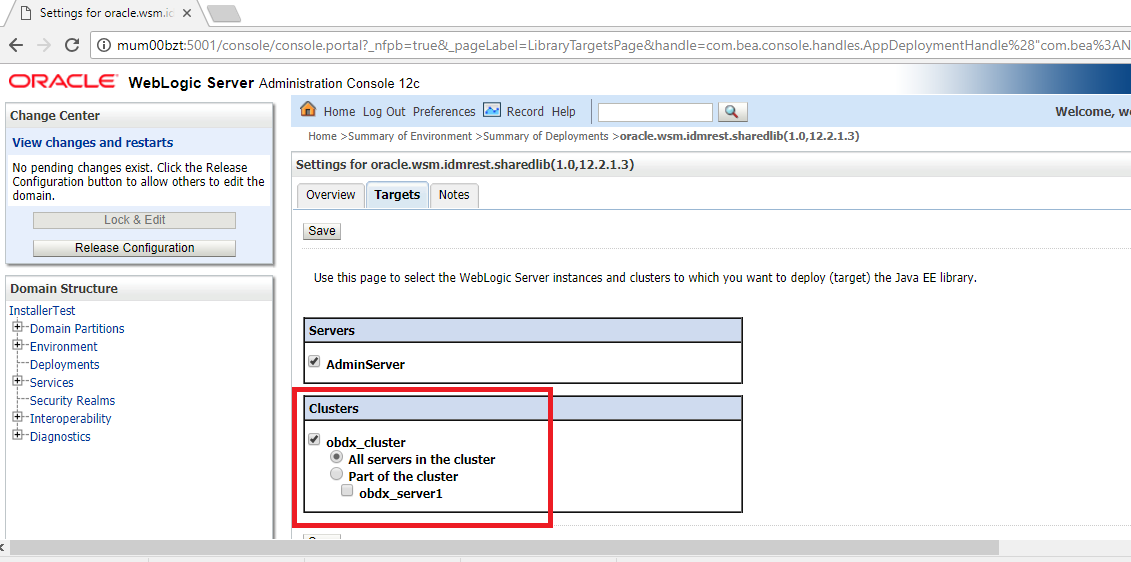1131x562 pixels.
Task: Expand the Diagnostics tree node
Action: (18, 435)
